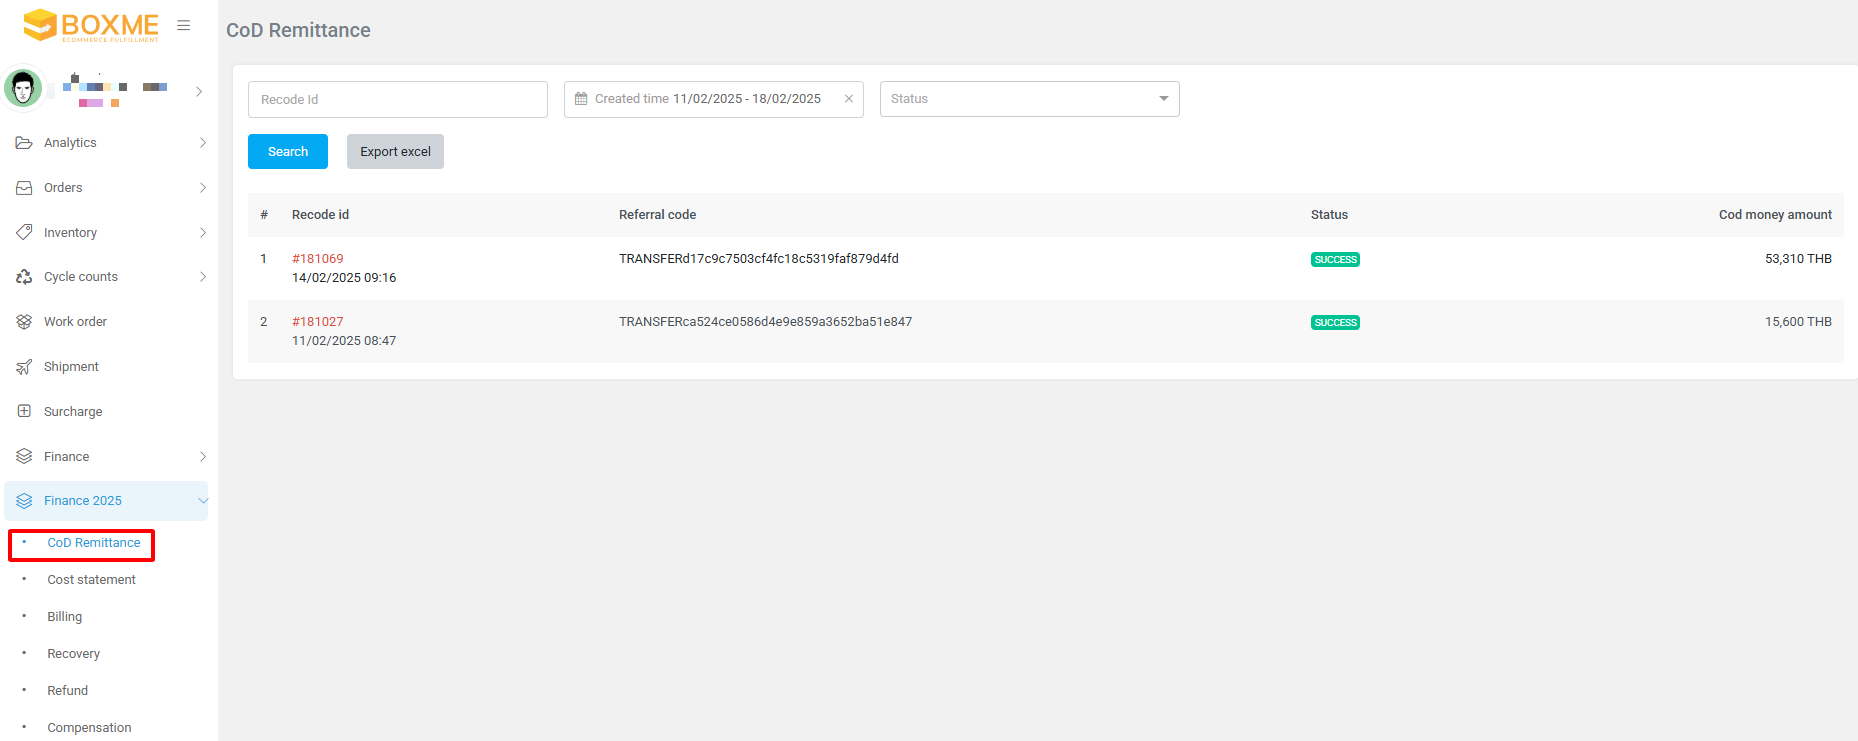The image size is (1858, 741).
Task: Click the calendar icon in date filter
Action: coord(581,99)
